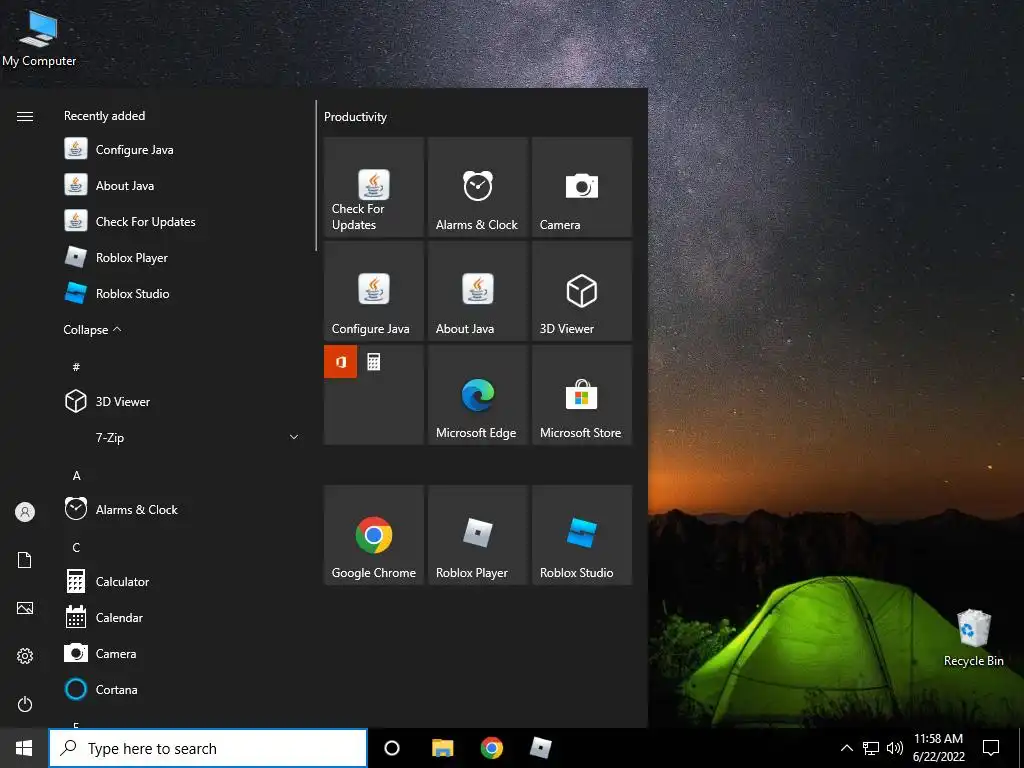Open Calendar from the app list
This screenshot has width=1024, height=768.
click(183, 617)
